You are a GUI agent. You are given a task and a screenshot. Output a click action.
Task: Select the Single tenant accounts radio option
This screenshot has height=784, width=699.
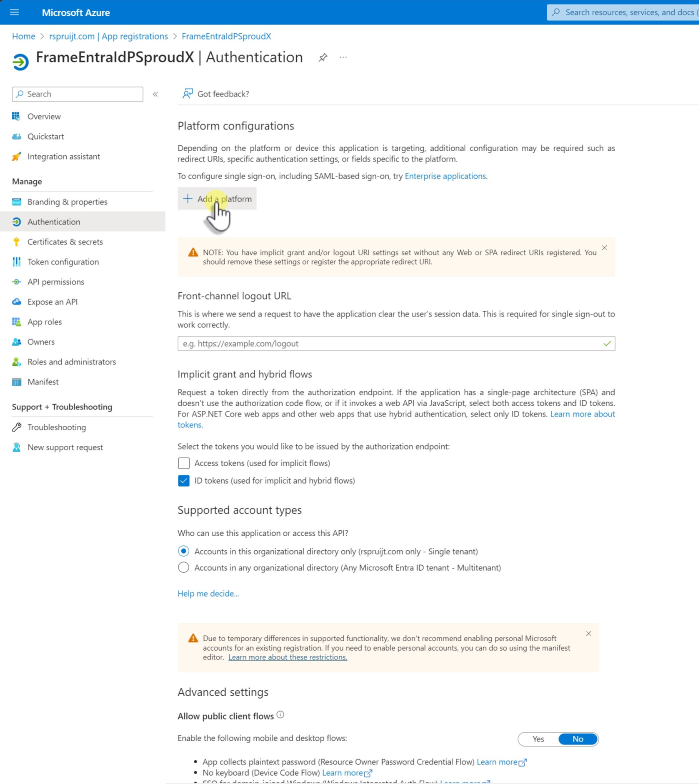tap(183, 551)
